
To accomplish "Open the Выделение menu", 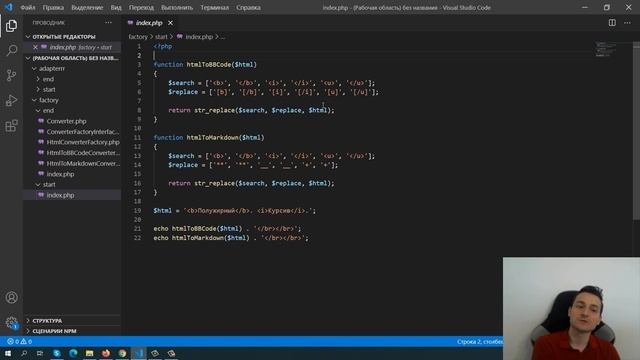I will click(87, 7).
